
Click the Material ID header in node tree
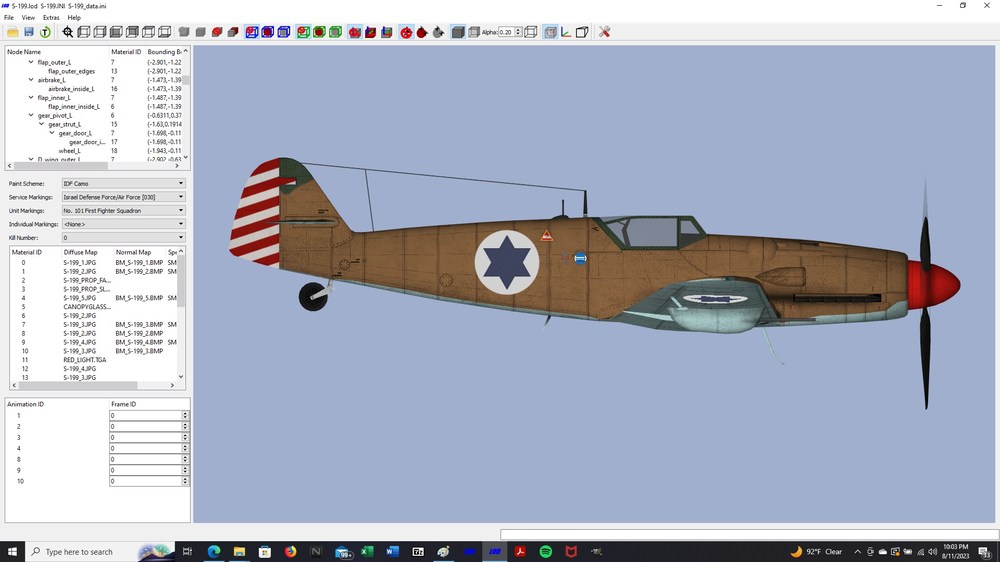[x=126, y=52]
